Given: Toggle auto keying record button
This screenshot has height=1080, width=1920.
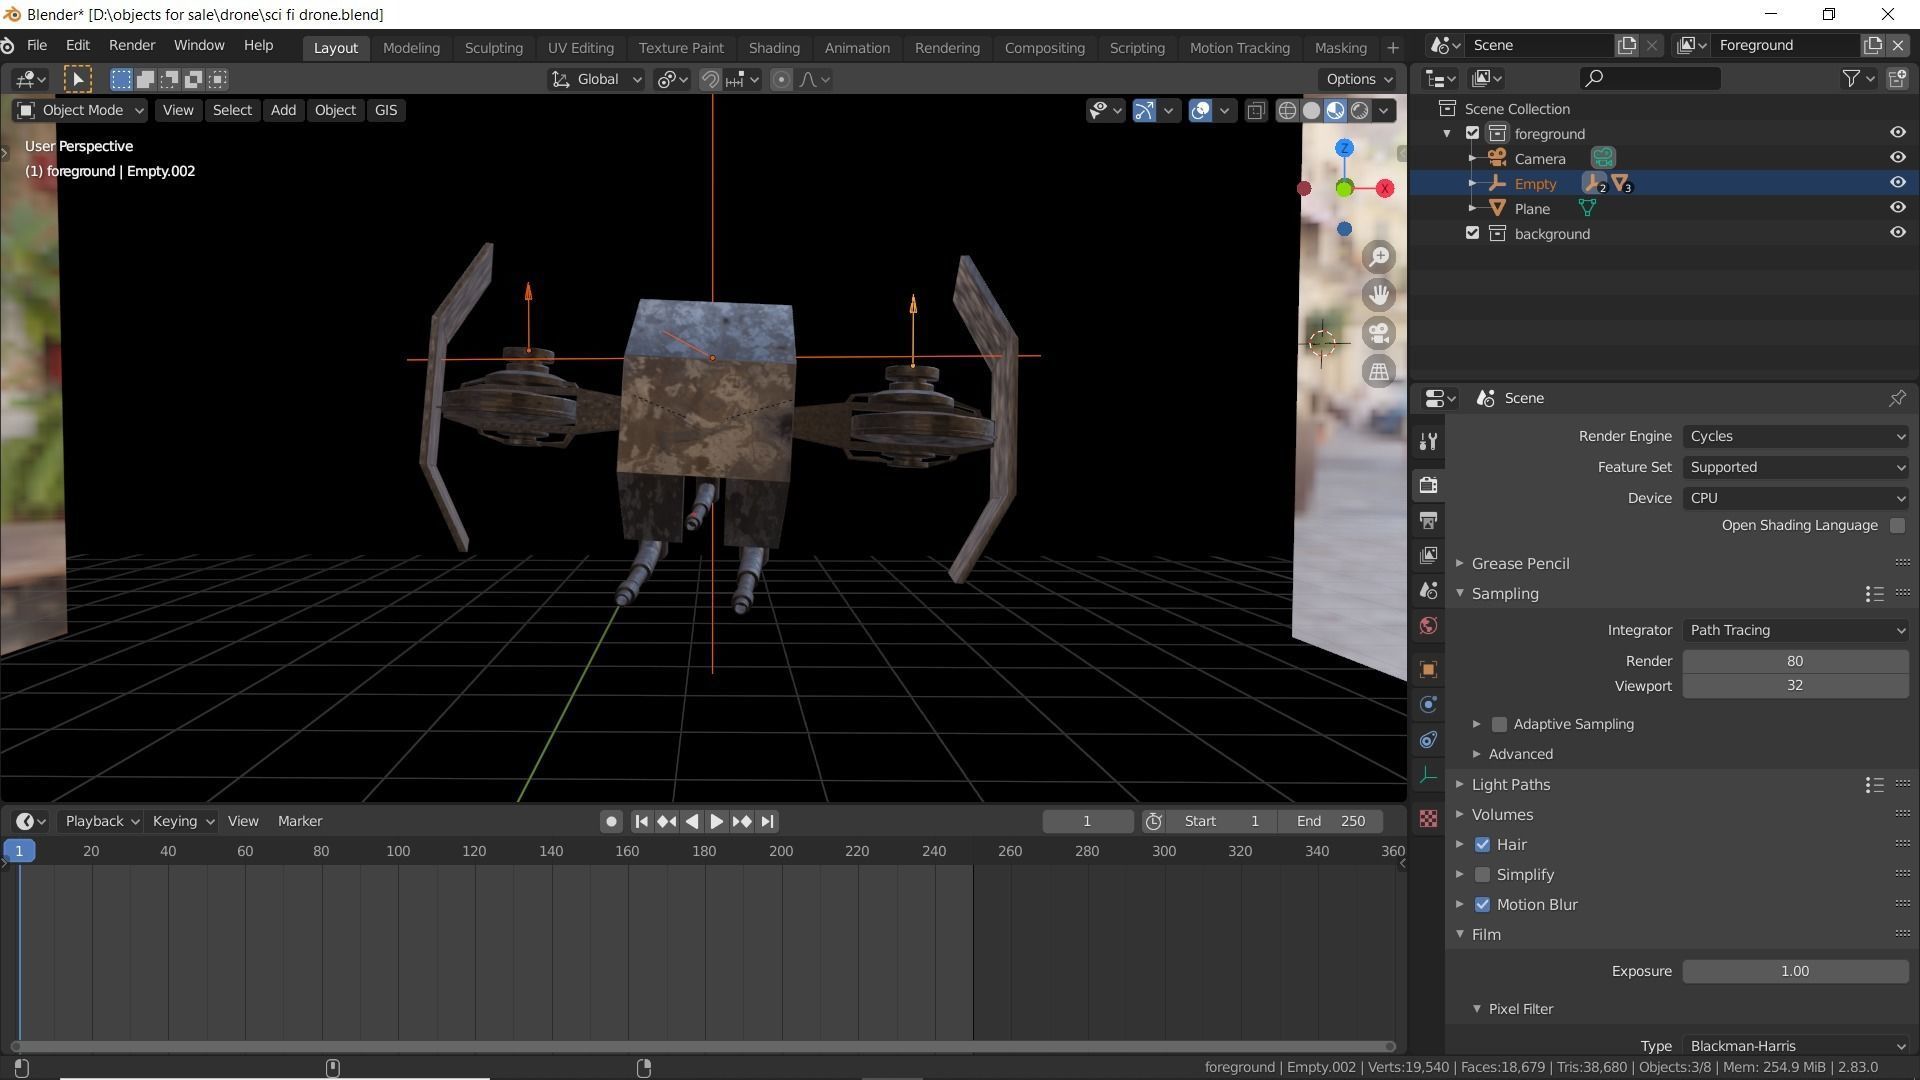Looking at the screenshot, I should (x=611, y=821).
